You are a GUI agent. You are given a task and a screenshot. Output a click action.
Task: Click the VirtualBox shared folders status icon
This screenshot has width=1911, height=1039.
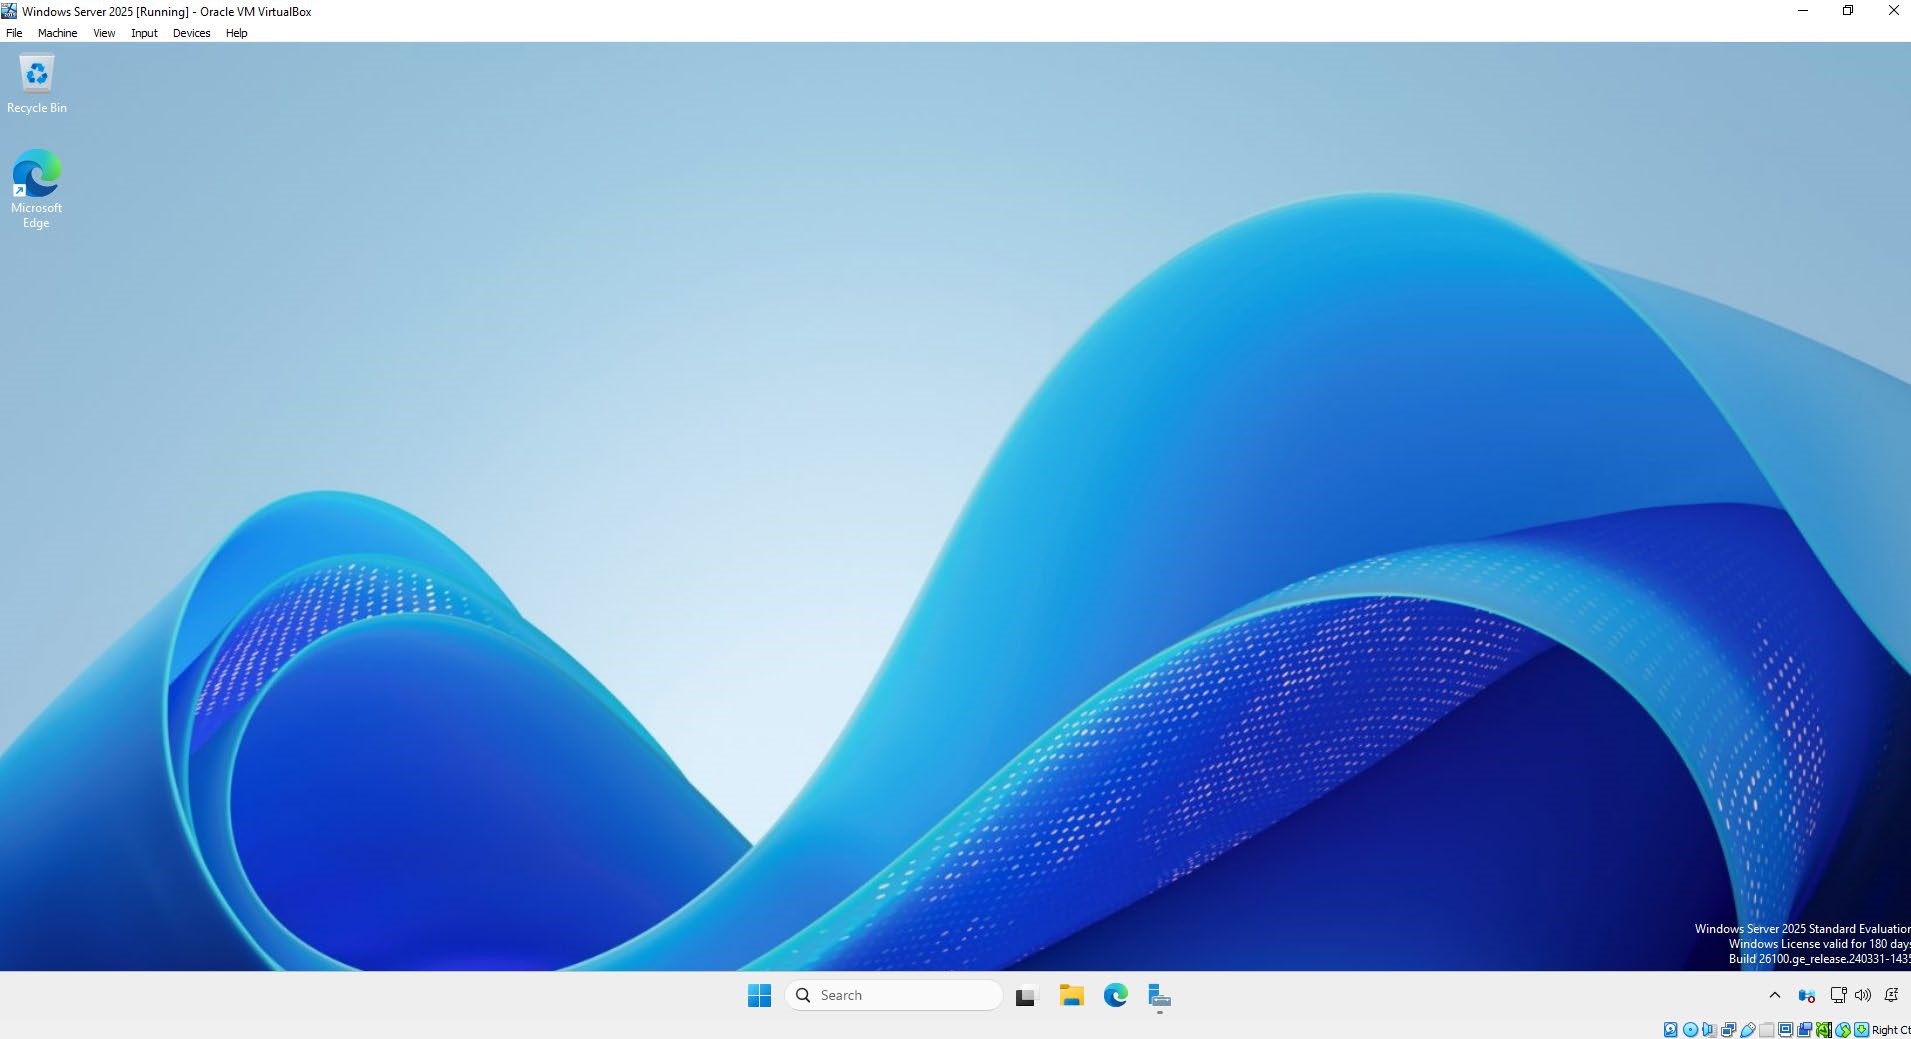1767,1030
